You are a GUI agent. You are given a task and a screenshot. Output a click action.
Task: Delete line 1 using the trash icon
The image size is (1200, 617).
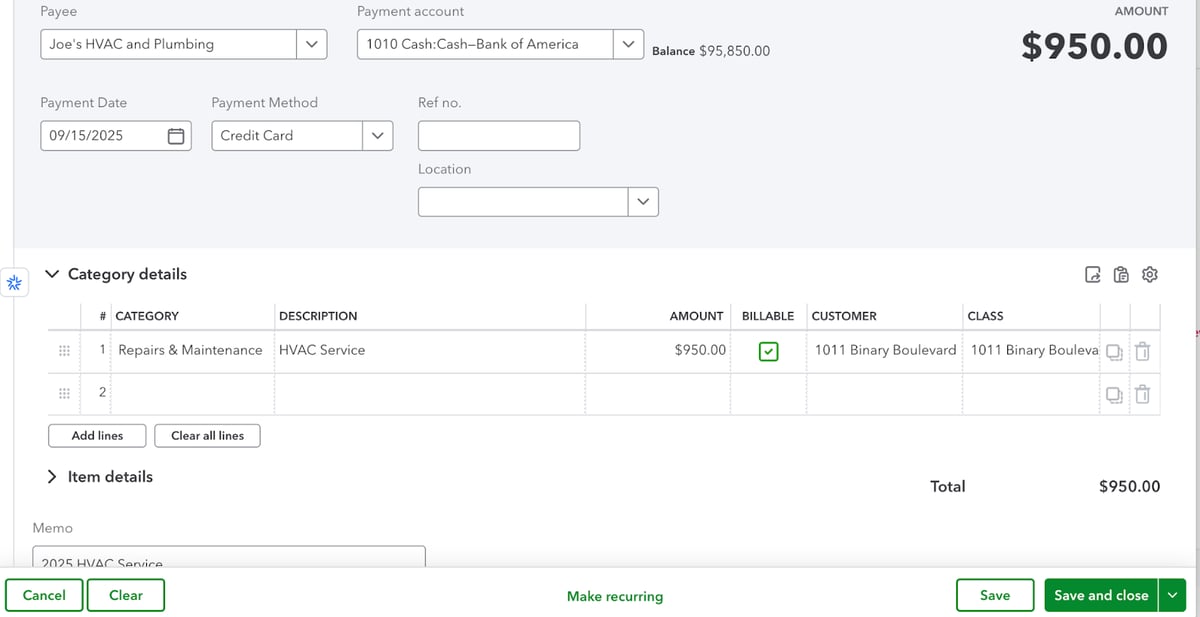coord(1142,352)
